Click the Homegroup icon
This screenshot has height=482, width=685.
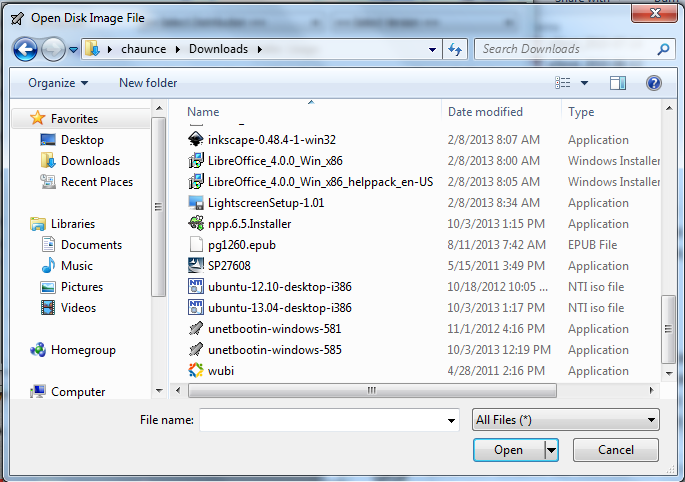(x=38, y=350)
